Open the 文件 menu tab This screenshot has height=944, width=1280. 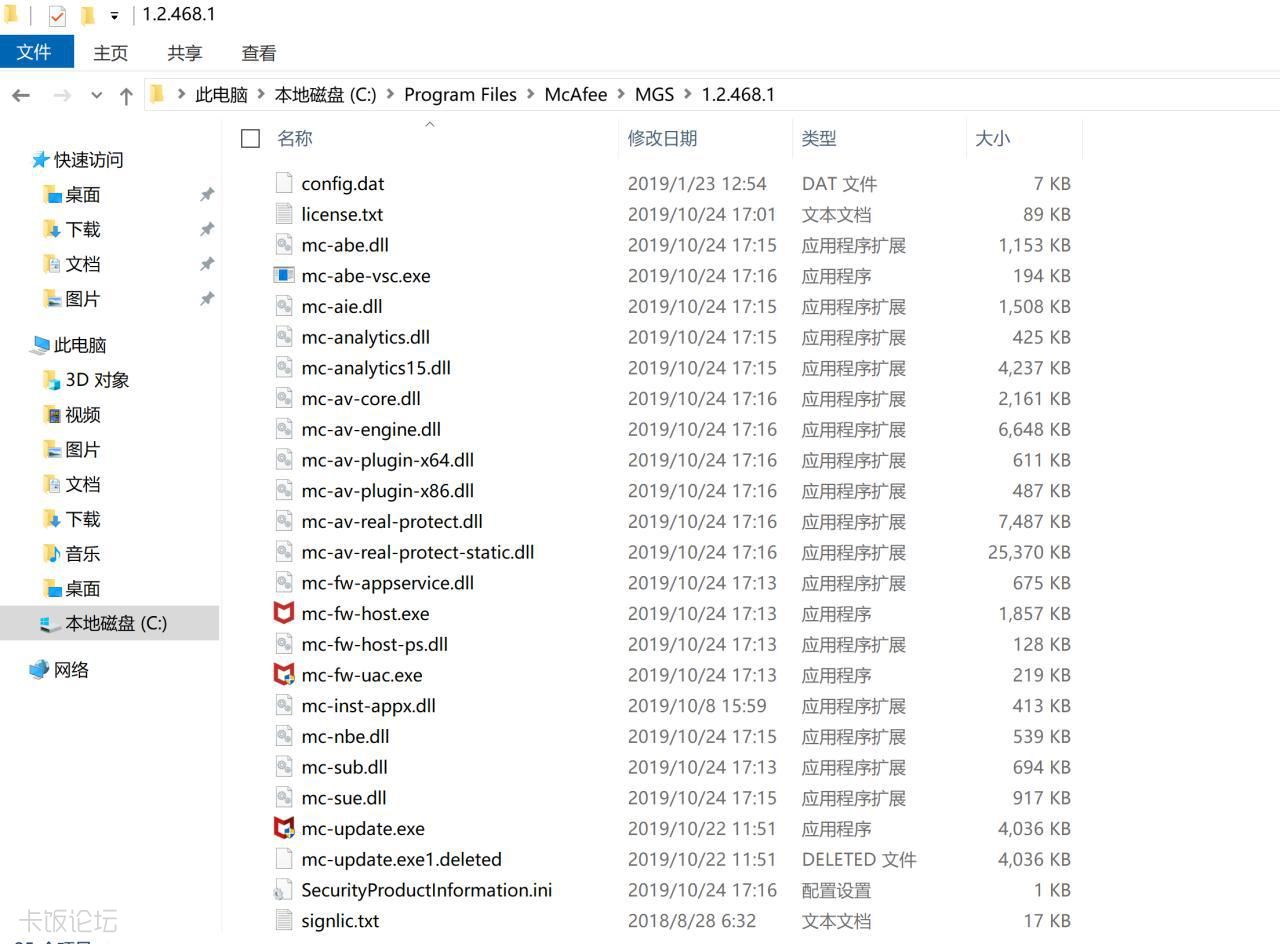point(35,52)
